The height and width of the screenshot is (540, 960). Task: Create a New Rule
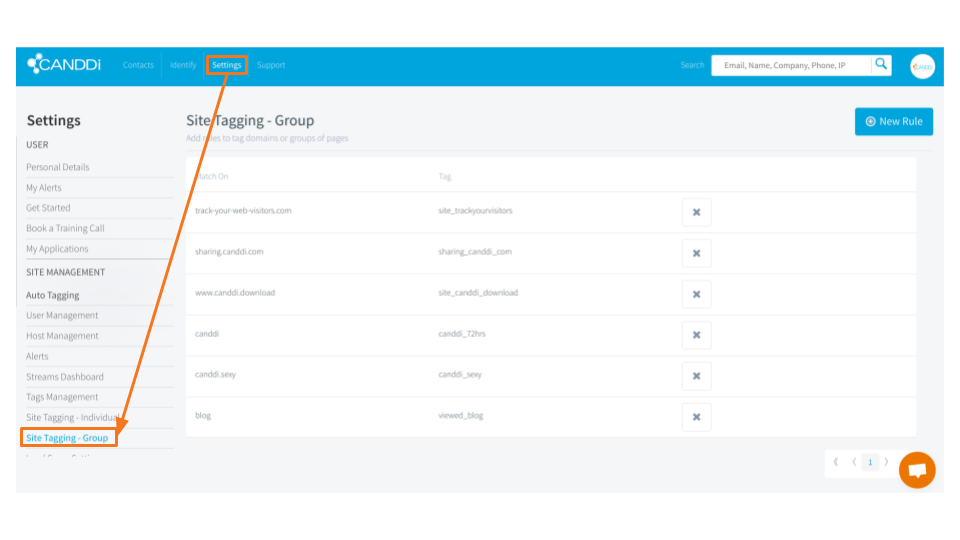coord(893,121)
